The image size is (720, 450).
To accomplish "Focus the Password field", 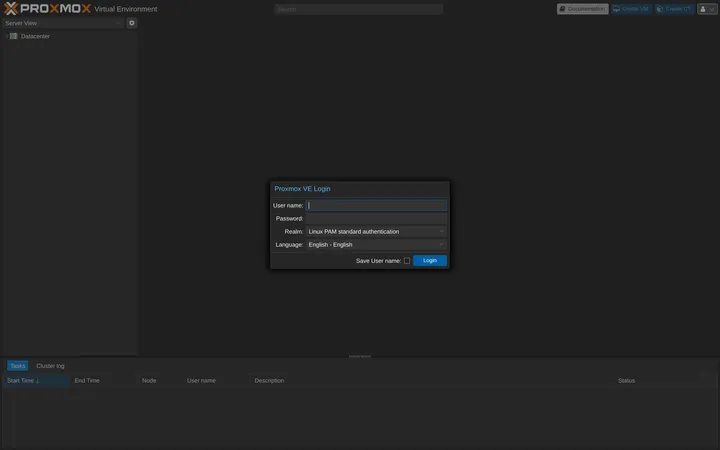I will coord(376,219).
